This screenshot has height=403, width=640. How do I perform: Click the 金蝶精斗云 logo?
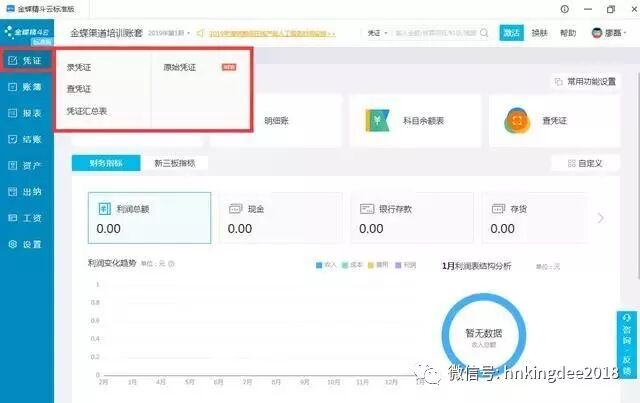(27, 33)
